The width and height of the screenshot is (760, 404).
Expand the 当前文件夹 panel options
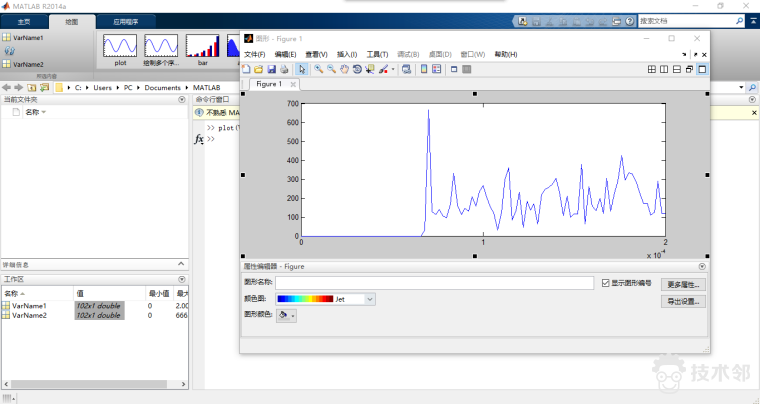click(181, 100)
